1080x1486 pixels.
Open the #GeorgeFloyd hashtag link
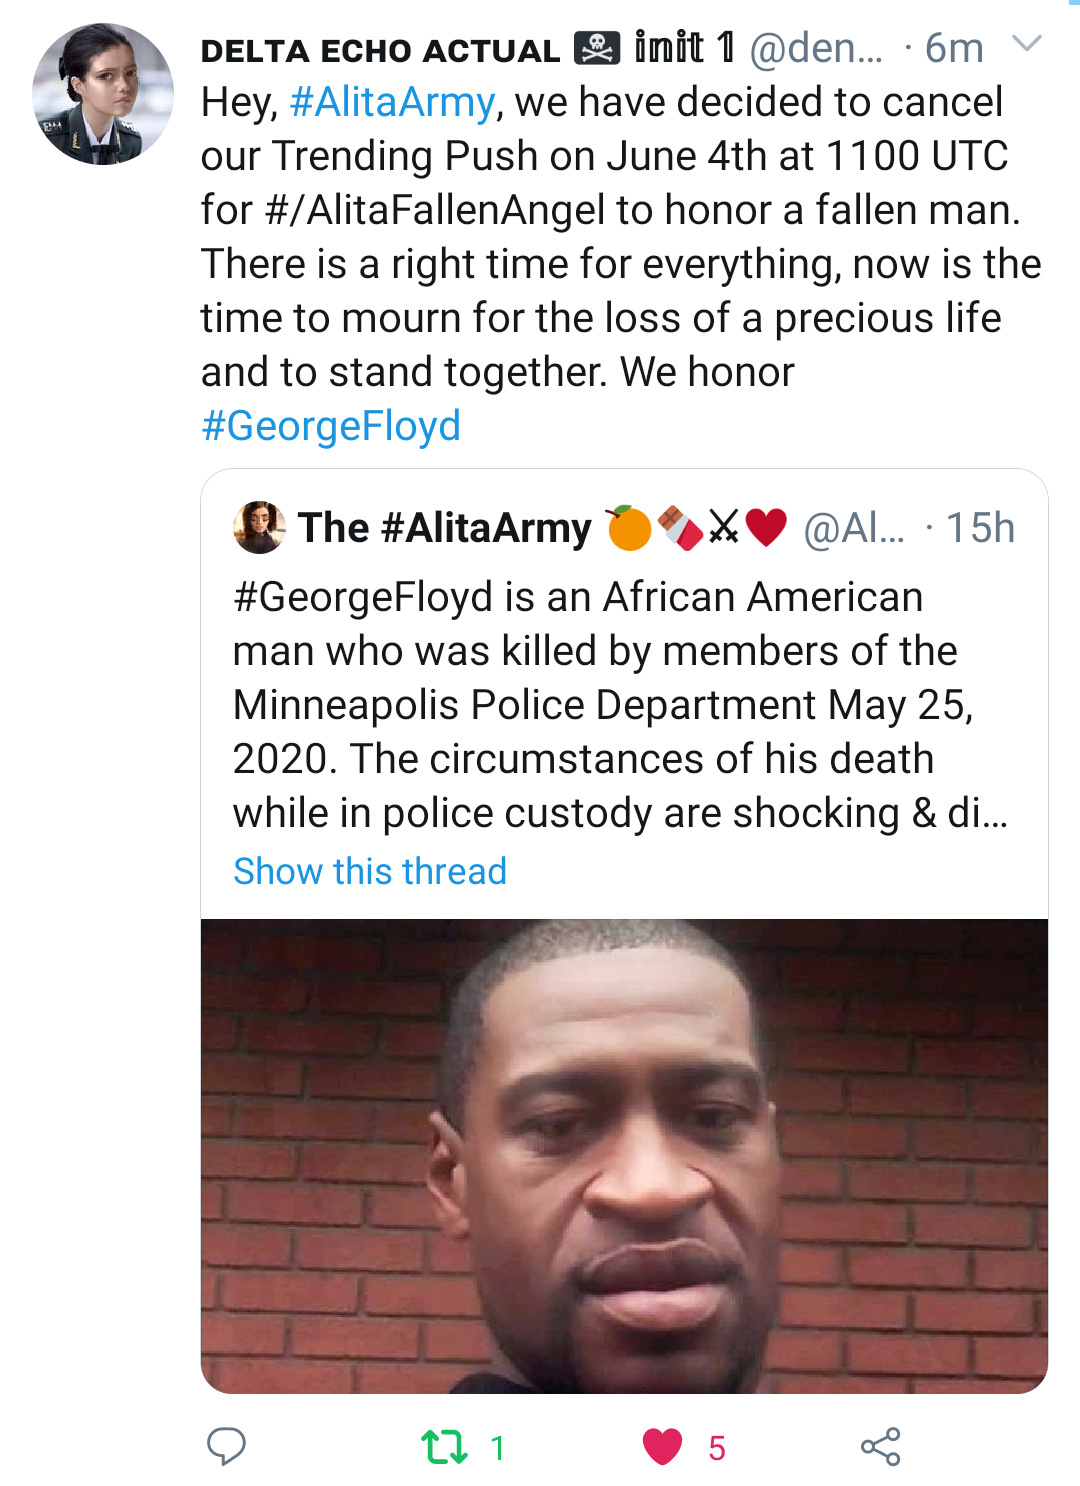[x=331, y=426]
